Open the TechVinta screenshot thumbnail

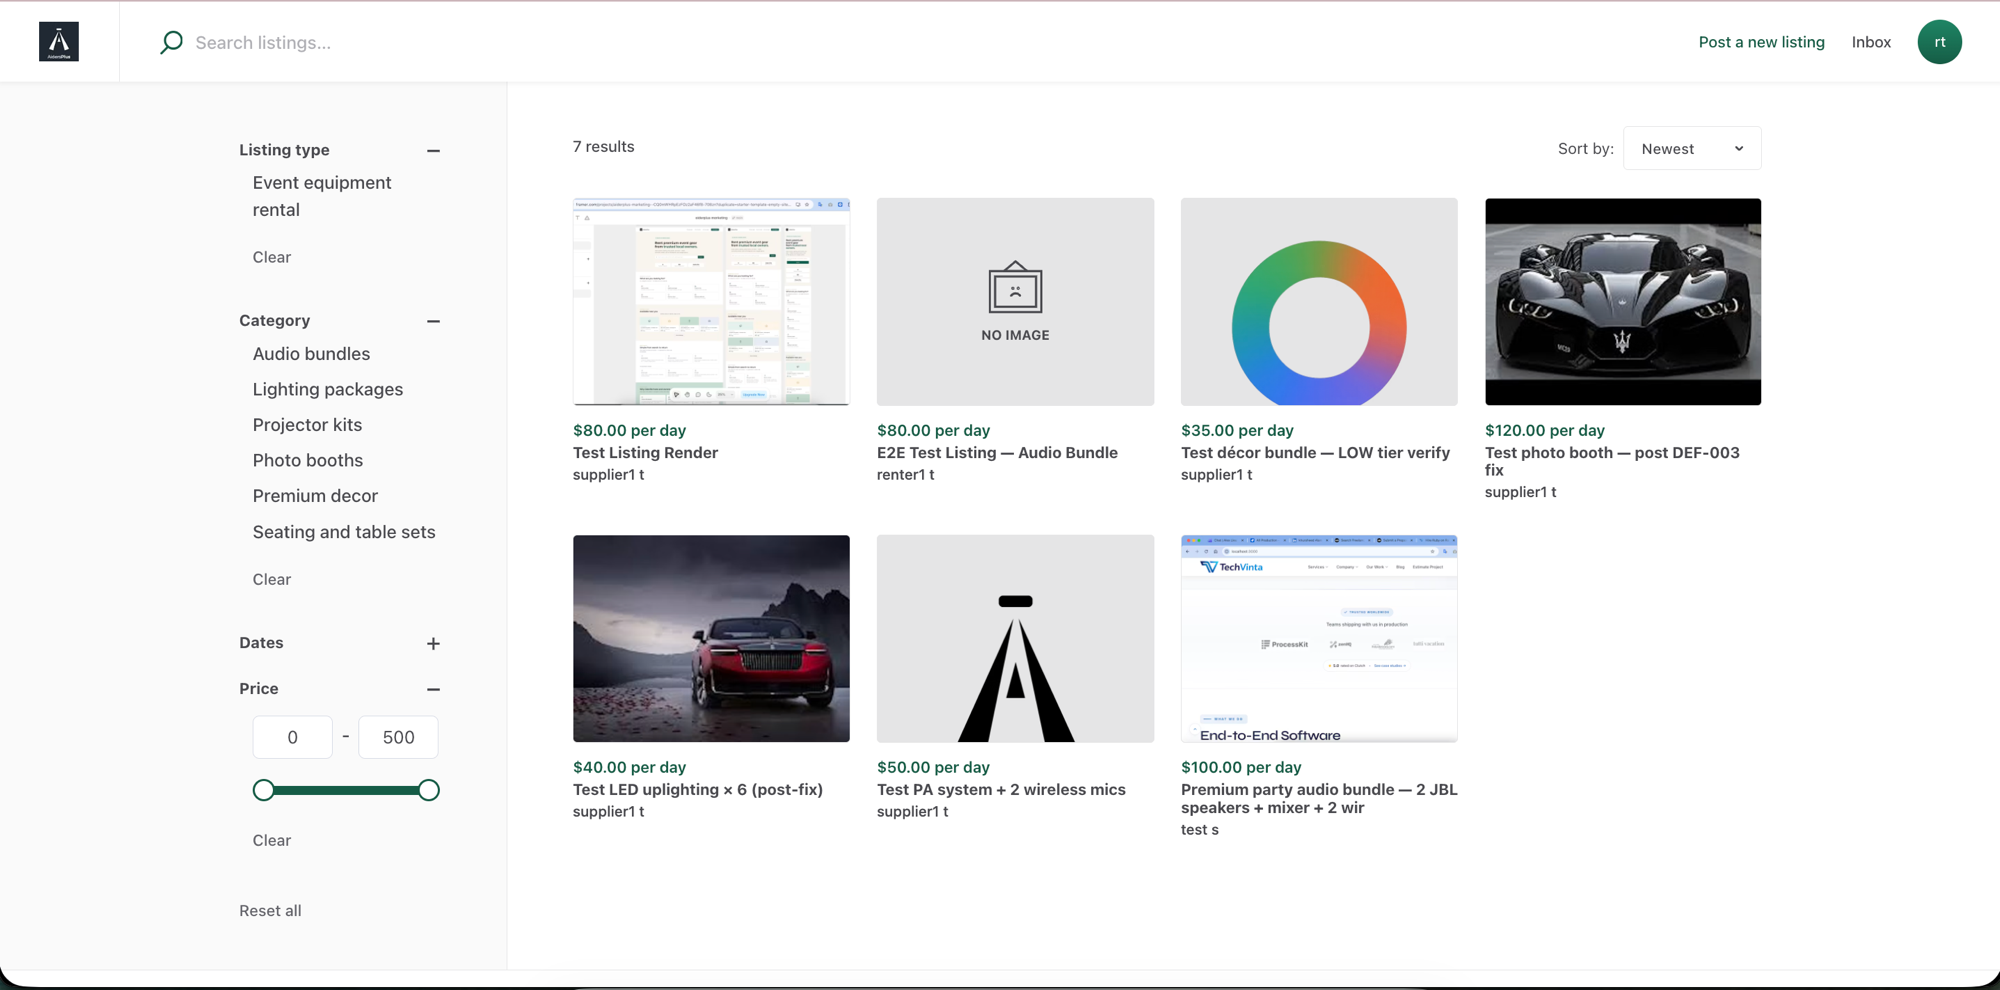1319,638
